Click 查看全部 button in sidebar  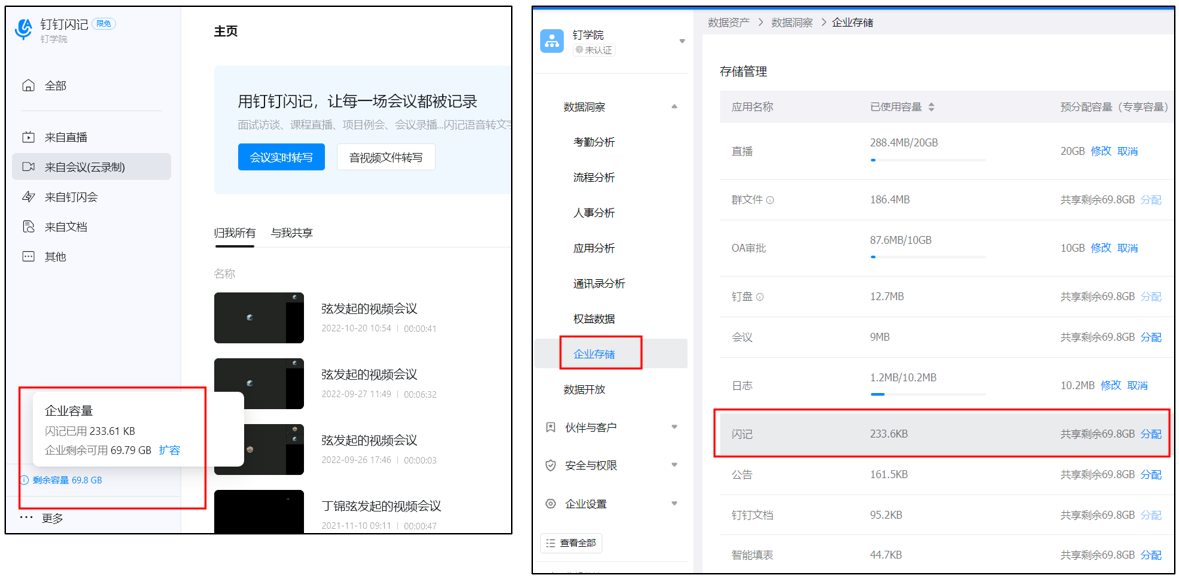click(x=571, y=543)
